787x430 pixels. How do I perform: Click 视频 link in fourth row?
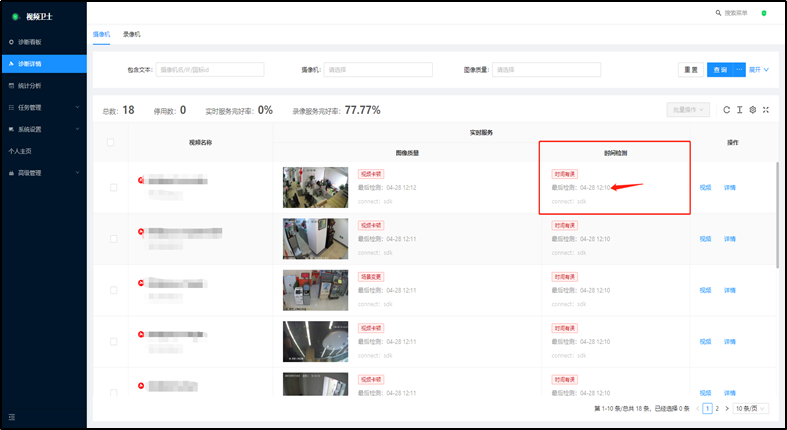tap(705, 342)
